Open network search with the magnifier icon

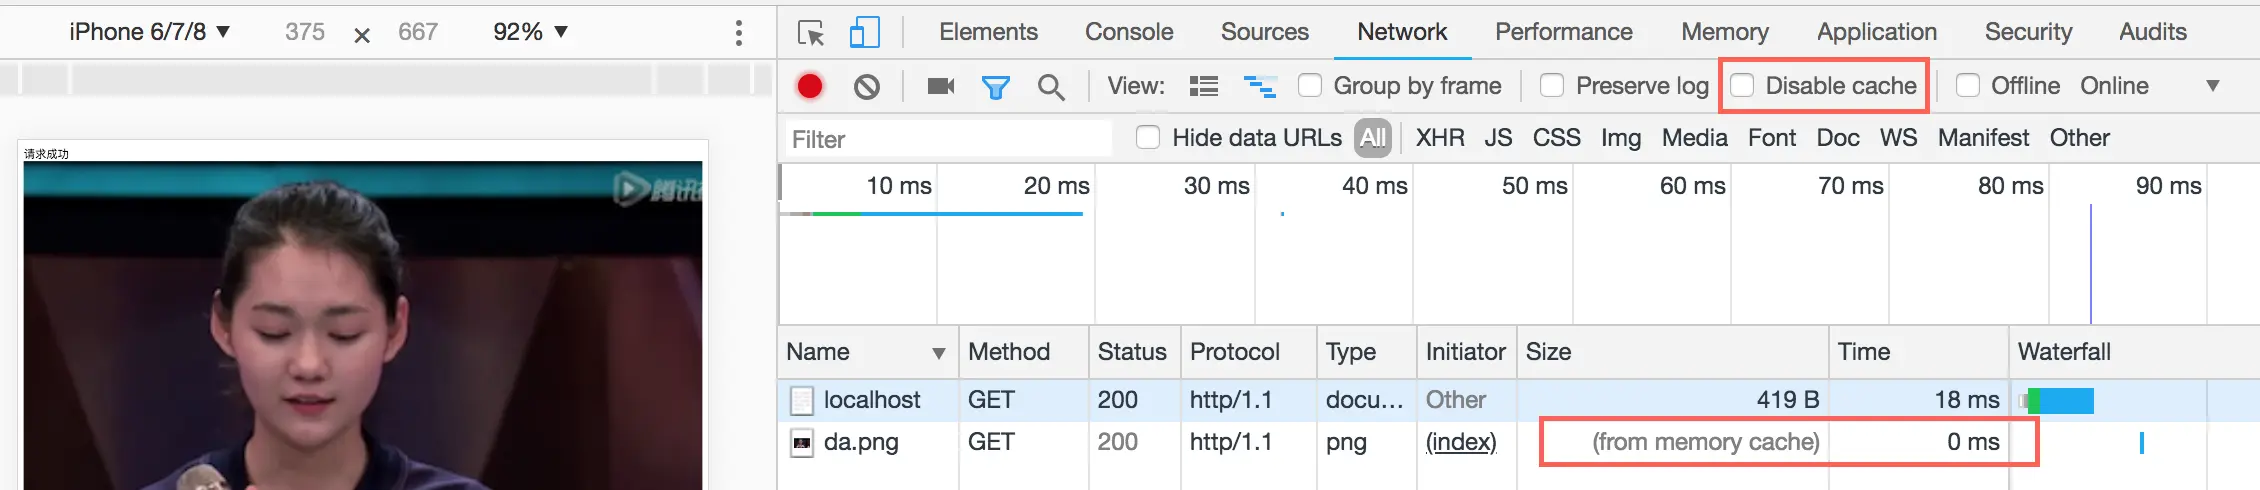pyautogui.click(x=1051, y=88)
